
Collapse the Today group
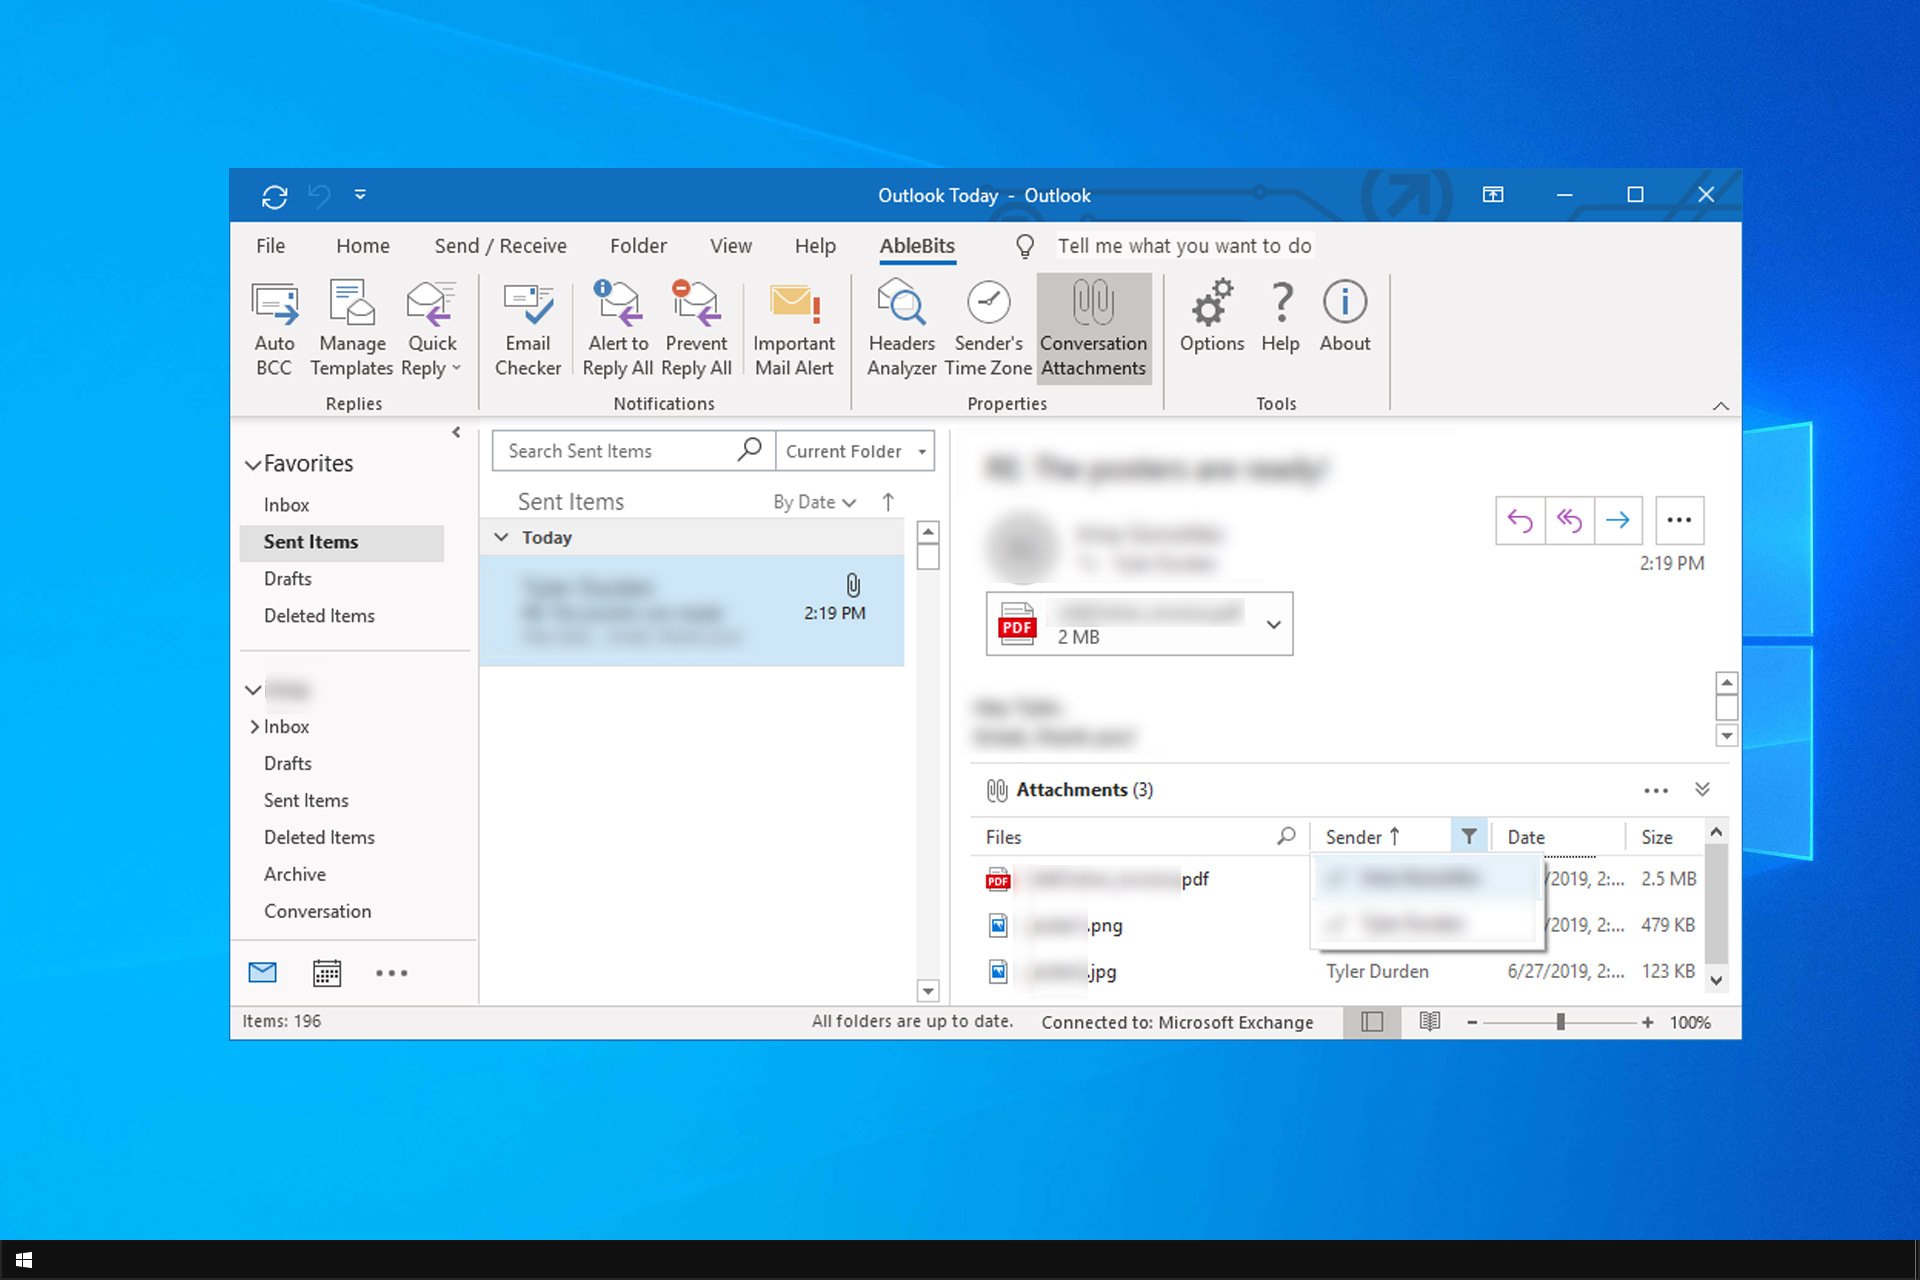pyautogui.click(x=502, y=537)
